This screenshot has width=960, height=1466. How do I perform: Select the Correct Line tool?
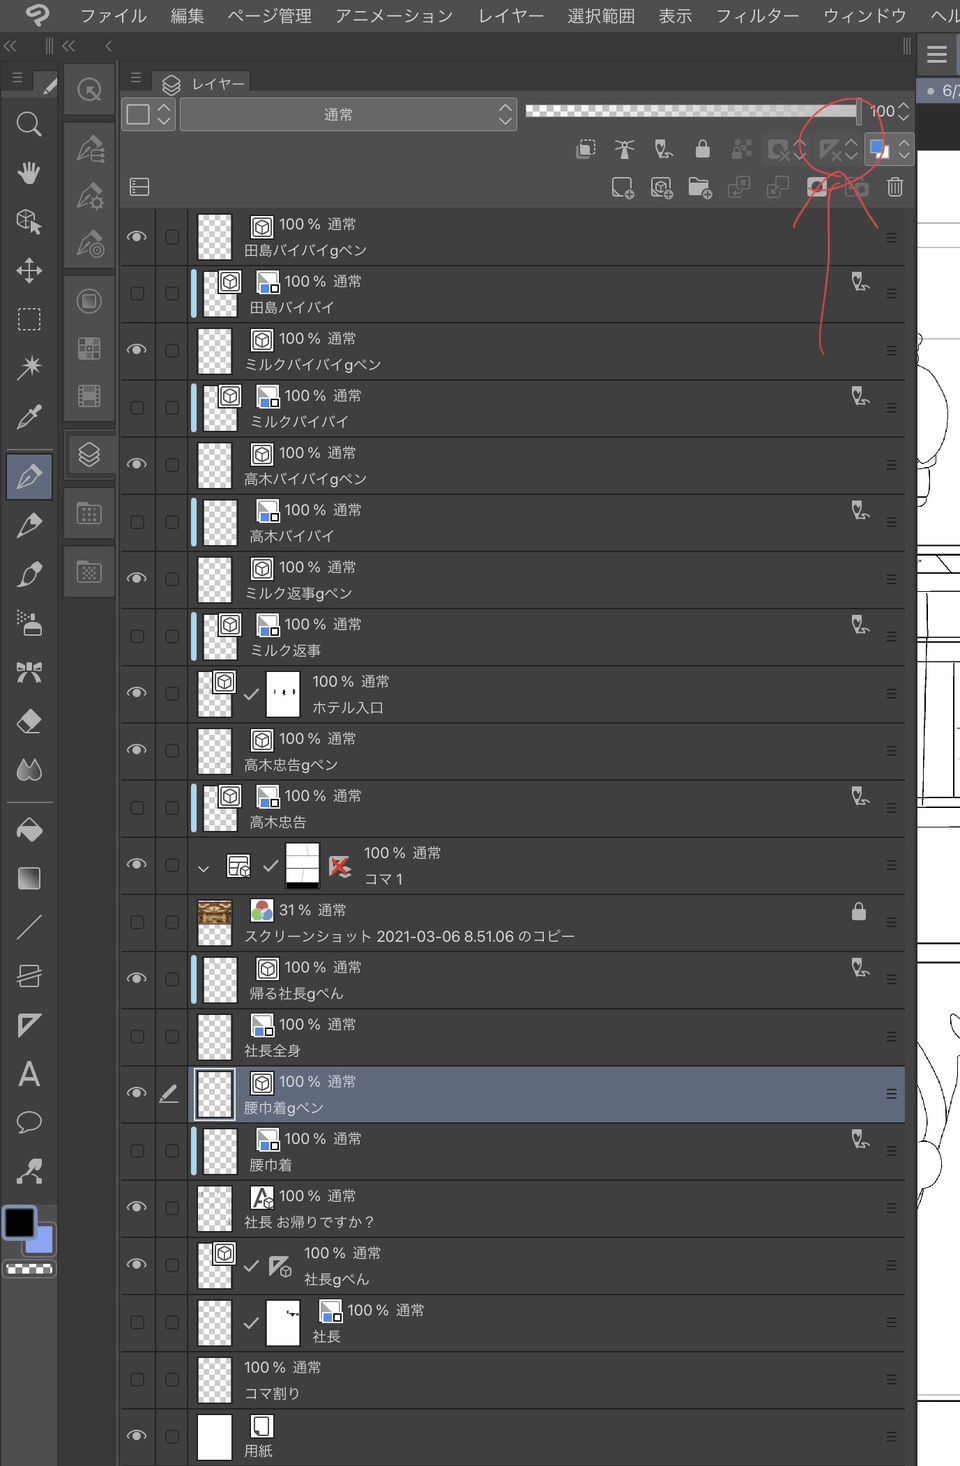click(x=29, y=1171)
